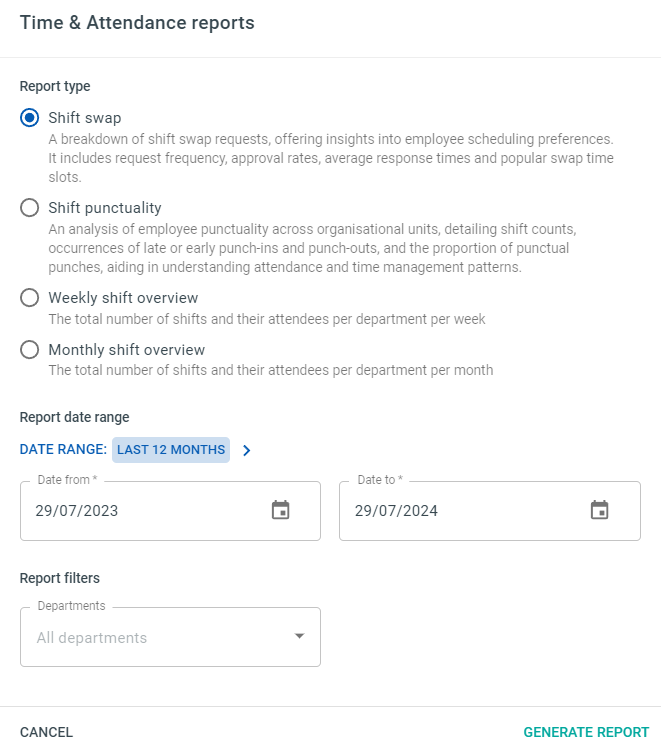
Task: Select the Shift punctuality radio button
Action: tap(29, 208)
